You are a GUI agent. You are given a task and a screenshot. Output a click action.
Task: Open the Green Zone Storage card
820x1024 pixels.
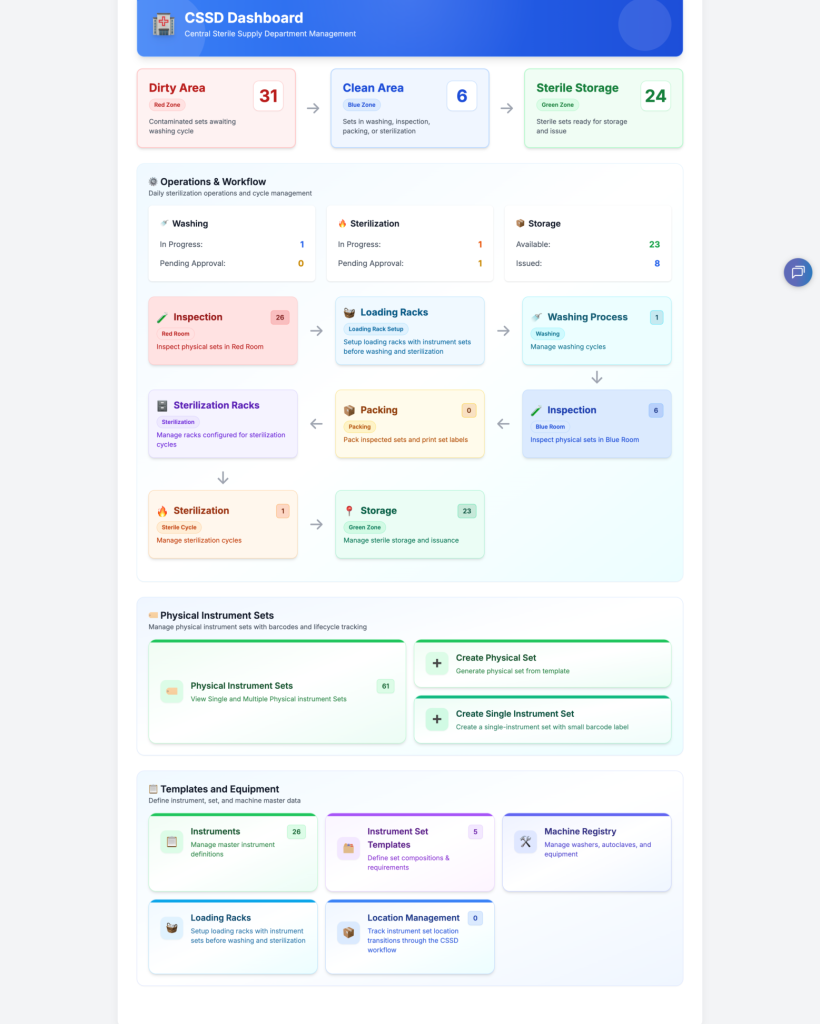pos(410,524)
